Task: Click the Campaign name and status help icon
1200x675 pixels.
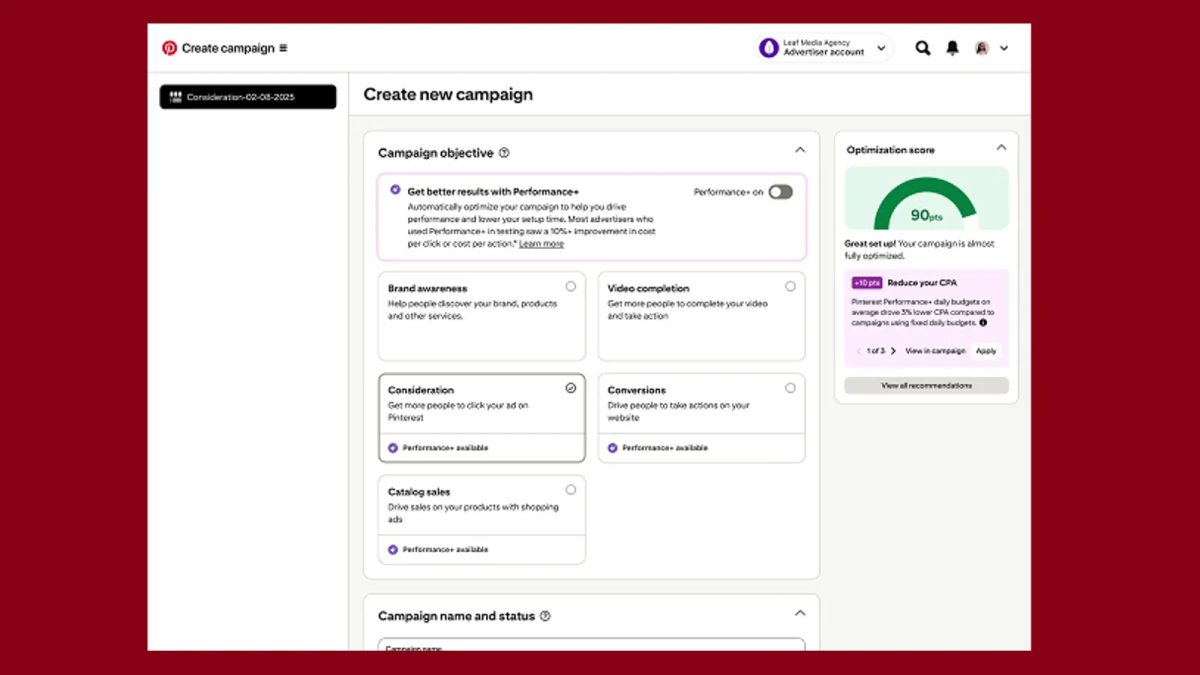Action: click(x=545, y=616)
